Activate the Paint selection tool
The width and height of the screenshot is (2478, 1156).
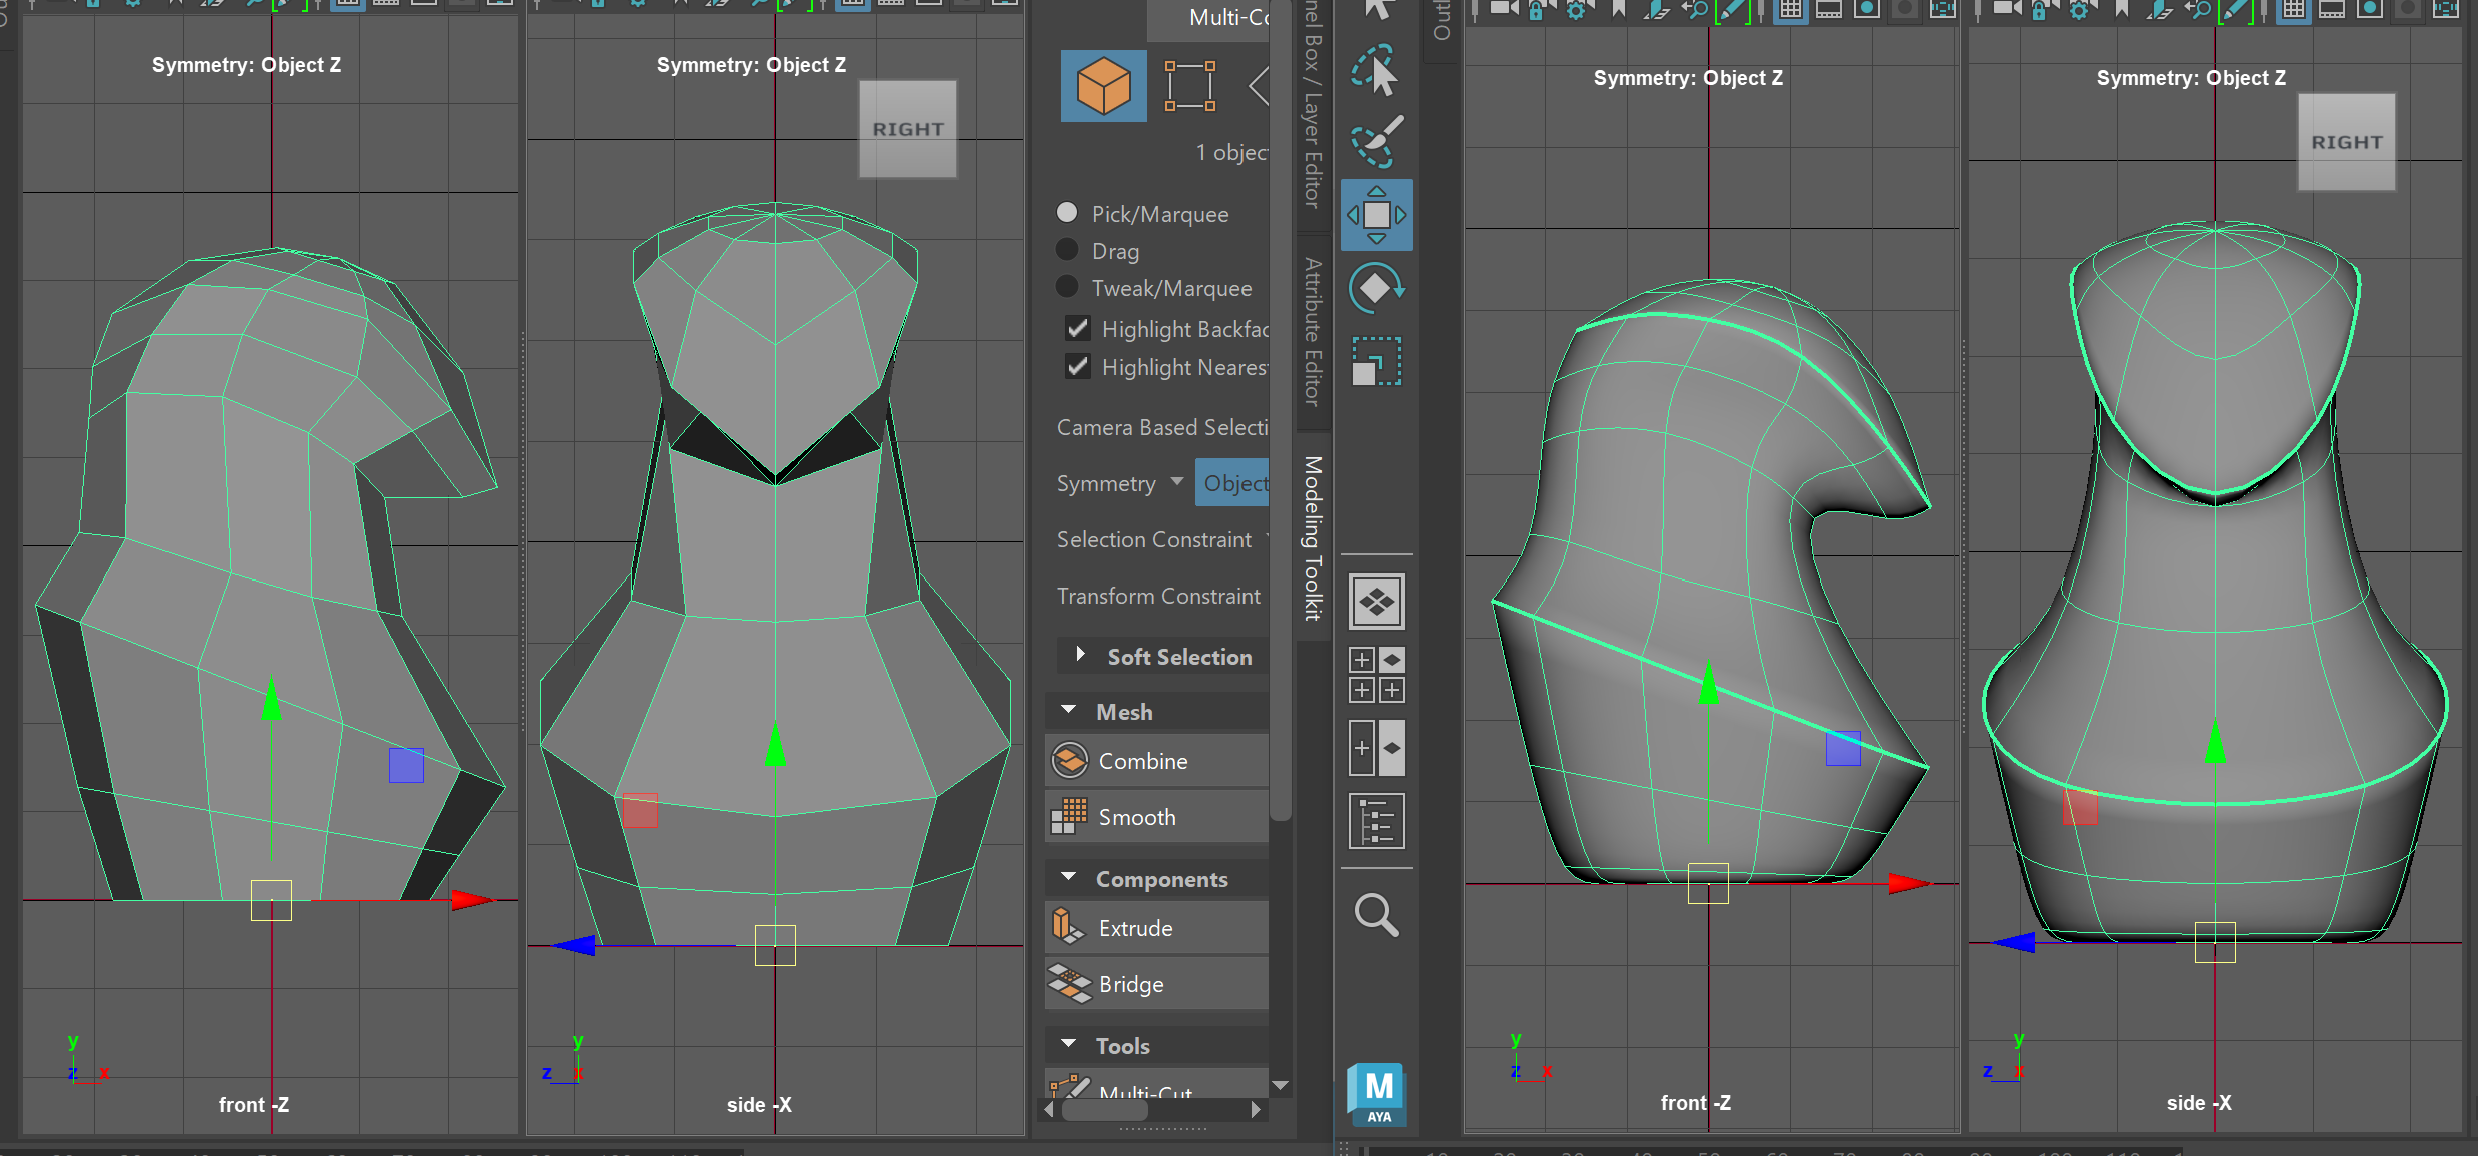[x=1376, y=143]
